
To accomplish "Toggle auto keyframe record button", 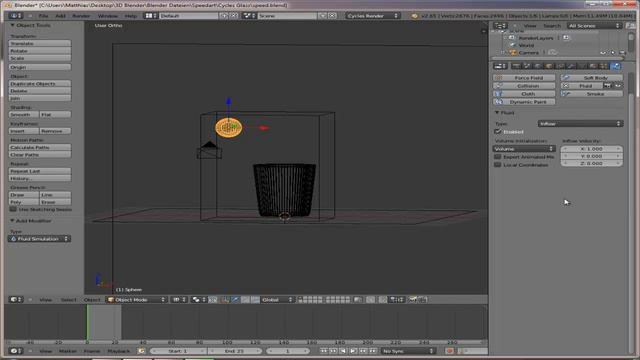I will [x=450, y=351].
